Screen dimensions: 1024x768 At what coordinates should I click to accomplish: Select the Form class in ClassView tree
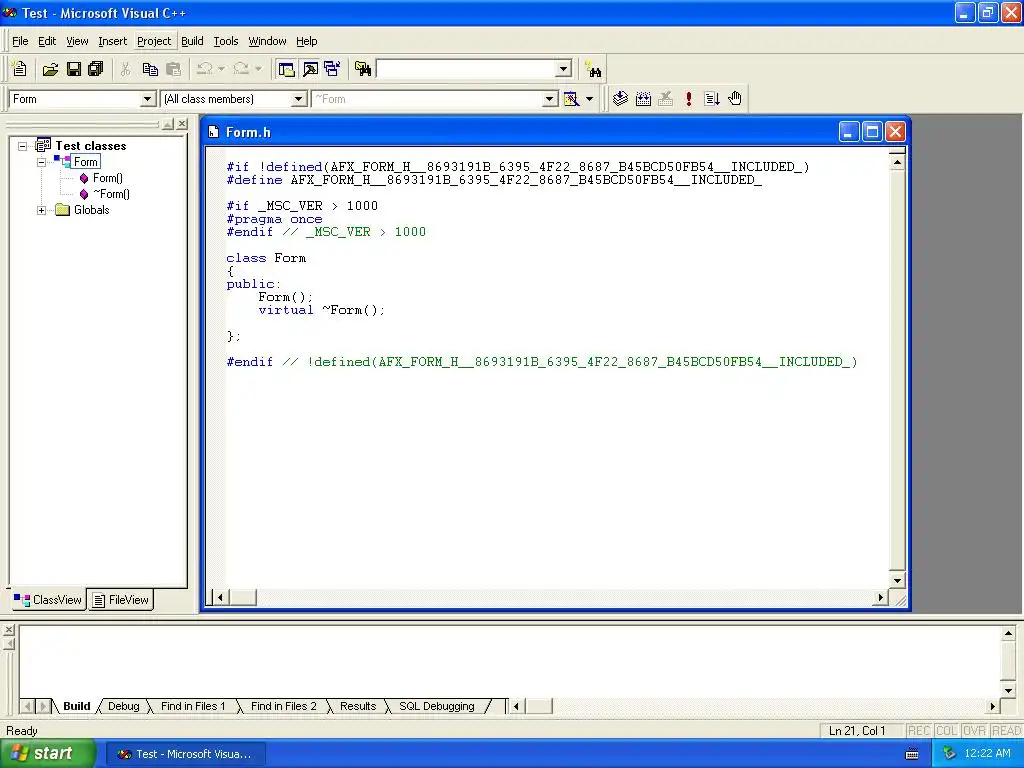pos(86,162)
